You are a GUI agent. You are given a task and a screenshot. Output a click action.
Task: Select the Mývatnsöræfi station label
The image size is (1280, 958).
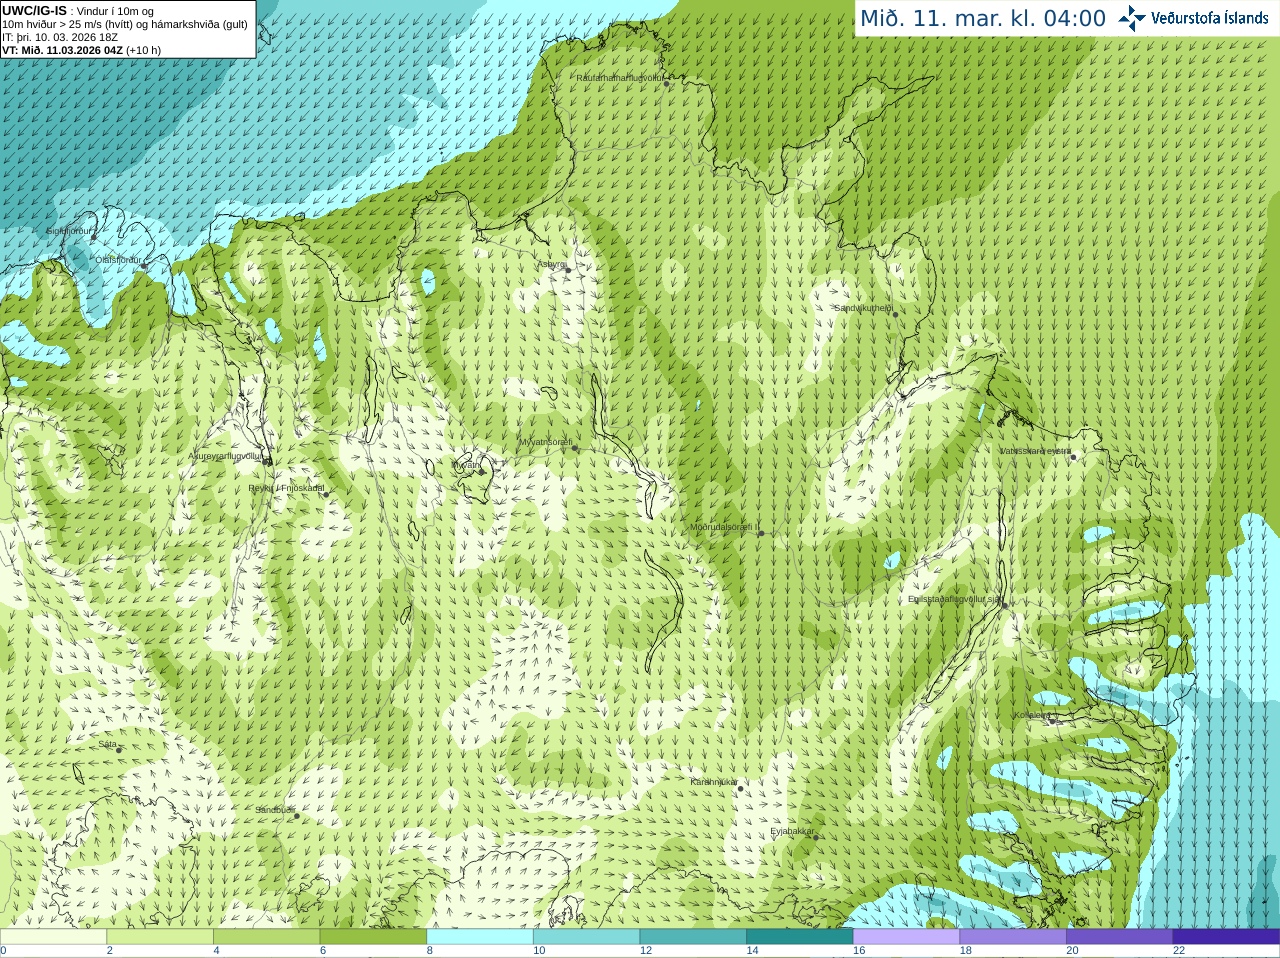pyautogui.click(x=545, y=442)
